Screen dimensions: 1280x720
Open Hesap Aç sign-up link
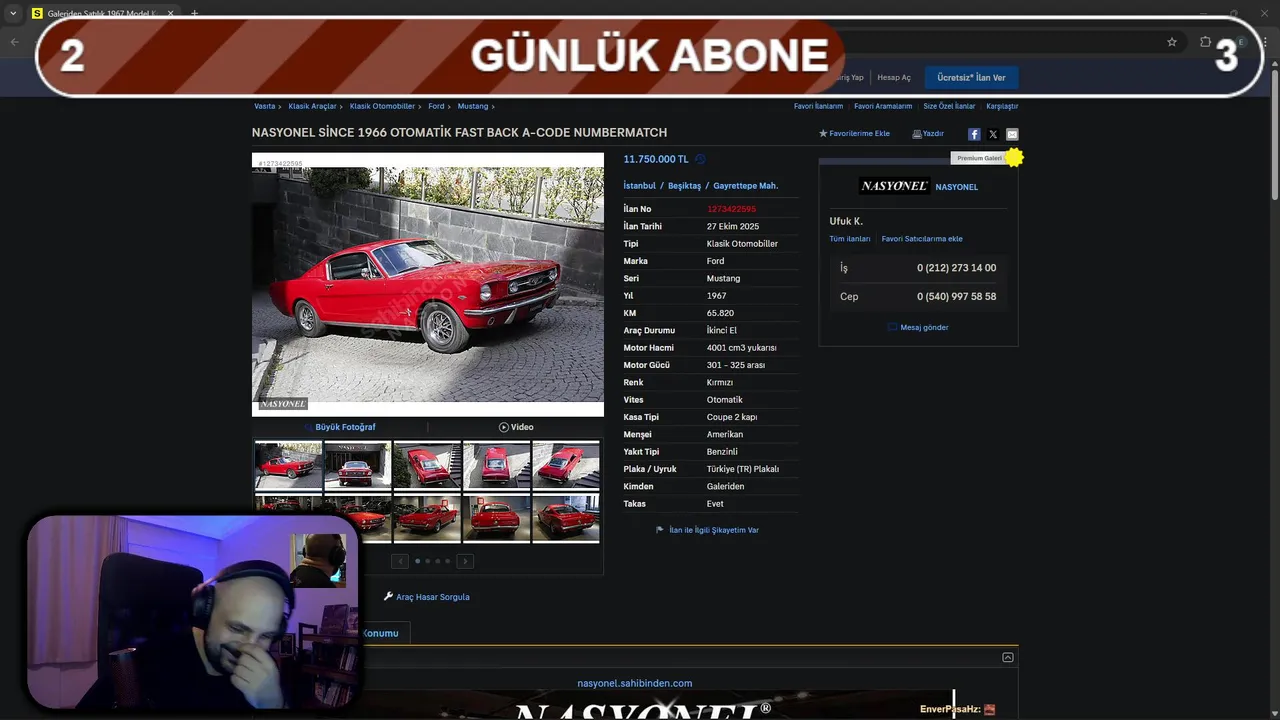click(894, 77)
